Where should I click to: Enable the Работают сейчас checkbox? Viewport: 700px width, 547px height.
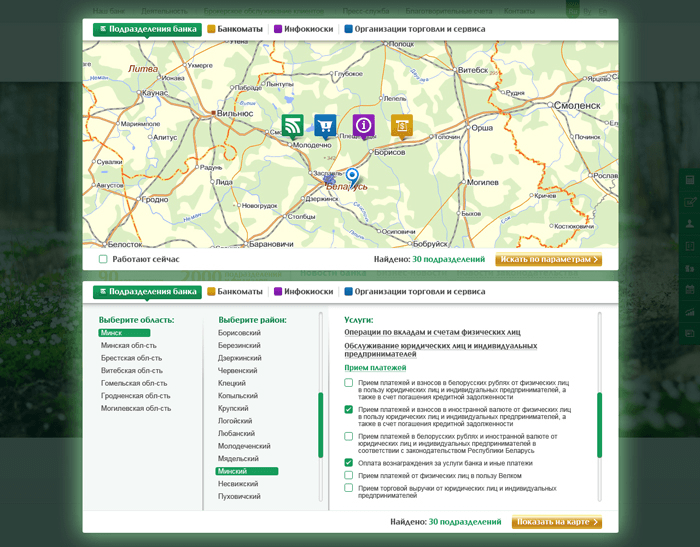click(x=103, y=259)
